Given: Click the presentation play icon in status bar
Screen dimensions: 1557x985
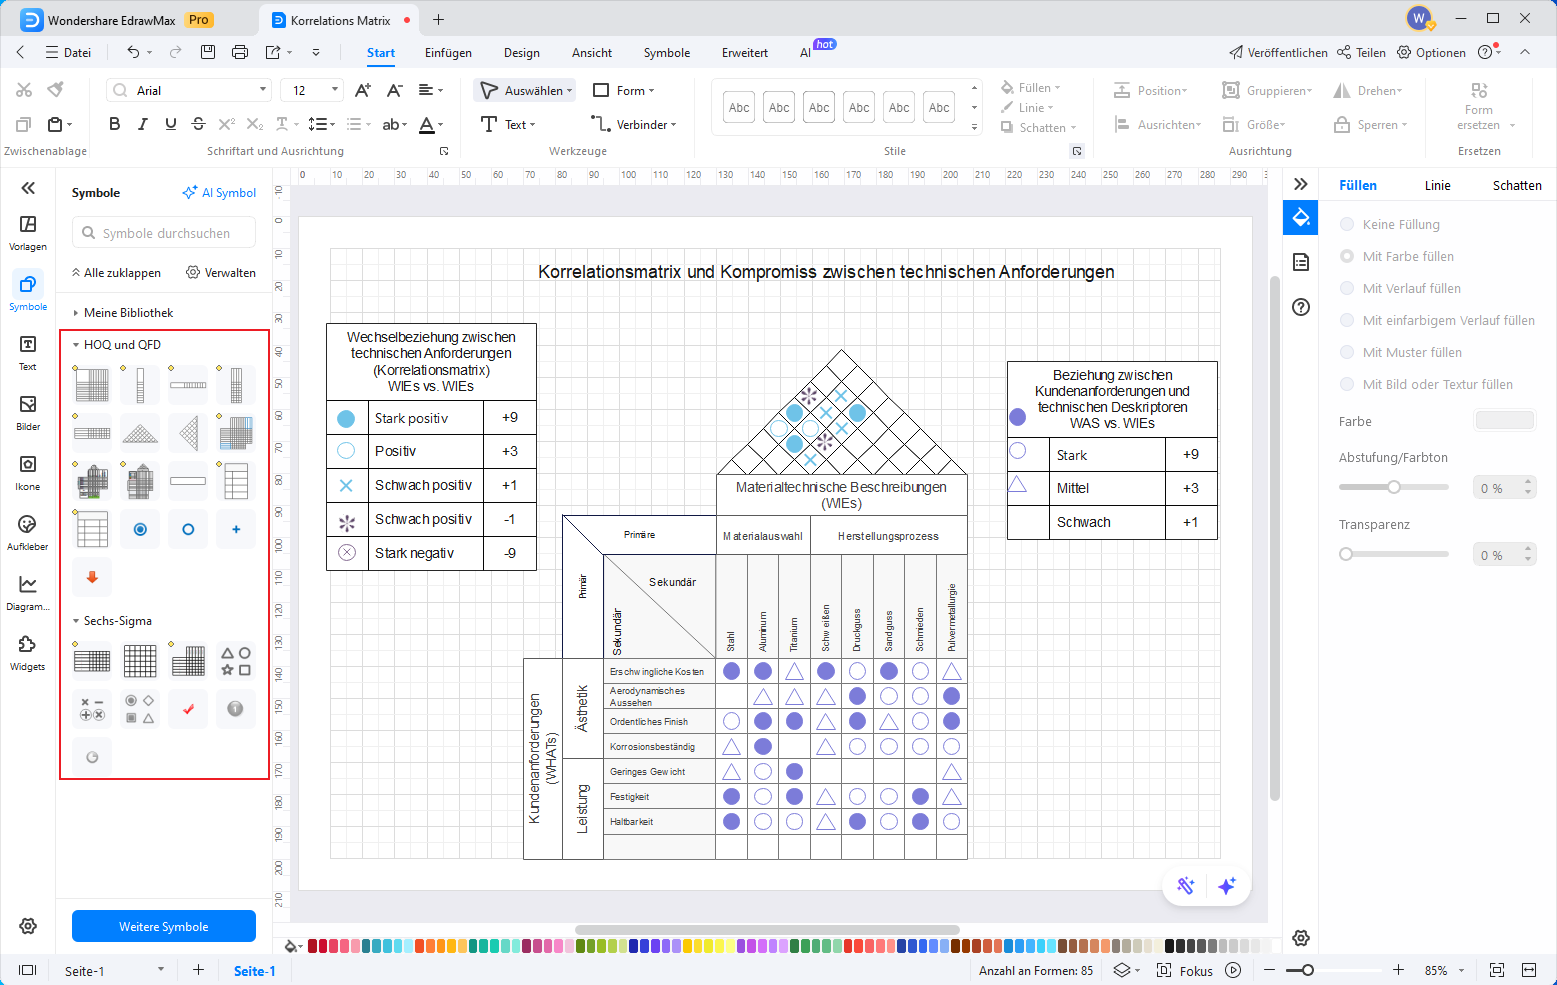Looking at the screenshot, I should point(1233,970).
